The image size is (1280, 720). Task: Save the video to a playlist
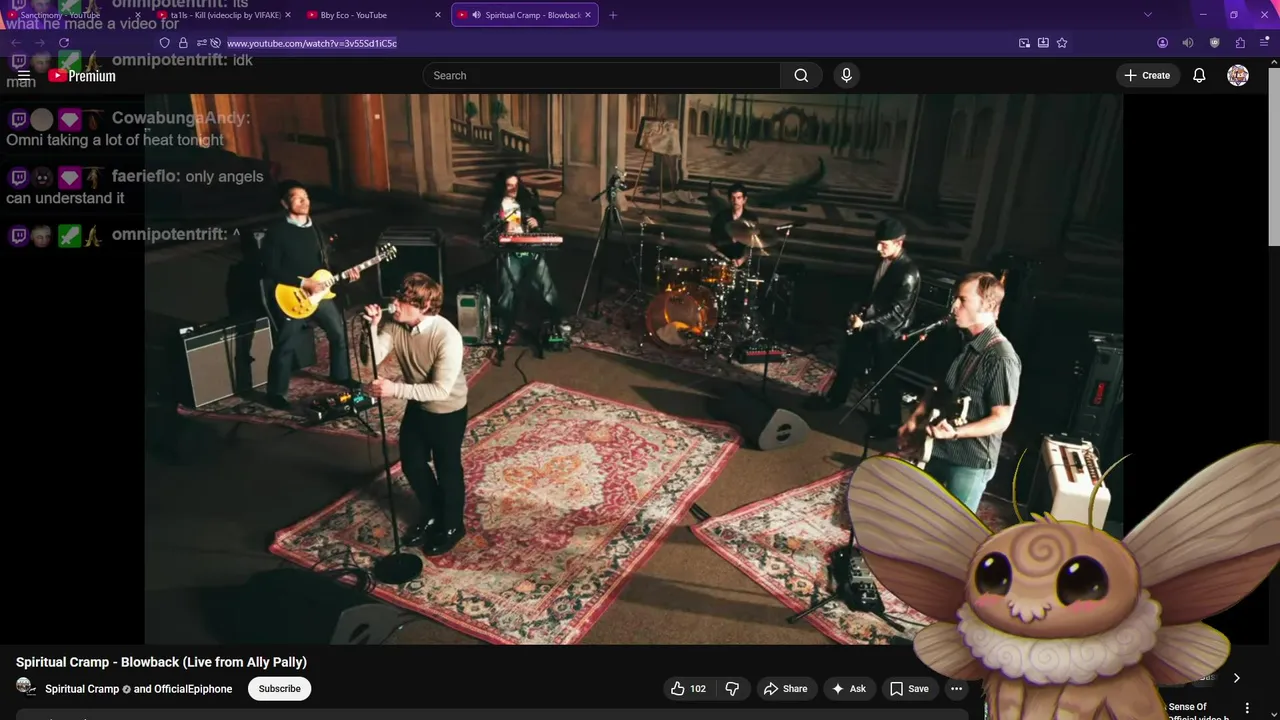[x=909, y=689]
